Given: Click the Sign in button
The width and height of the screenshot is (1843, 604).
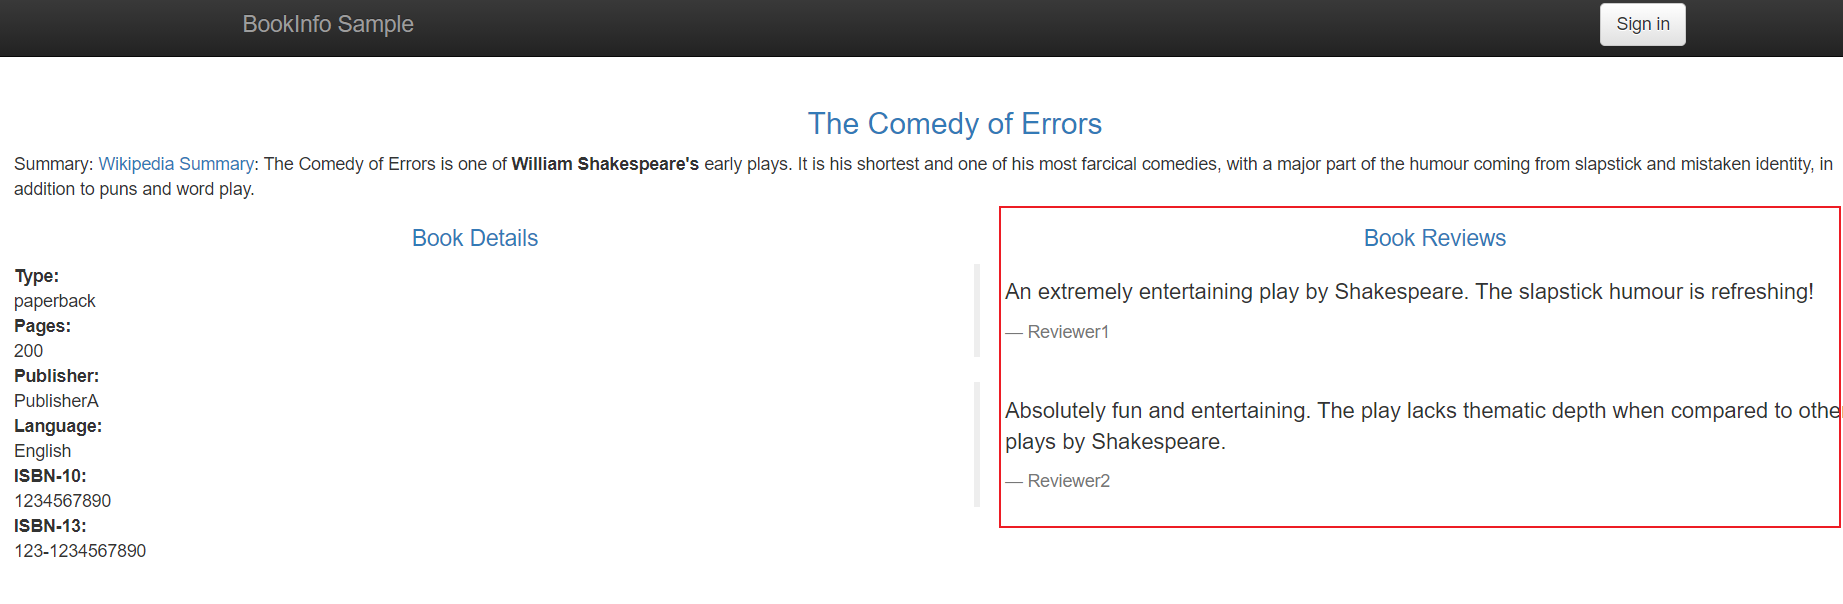Looking at the screenshot, I should (x=1642, y=24).
